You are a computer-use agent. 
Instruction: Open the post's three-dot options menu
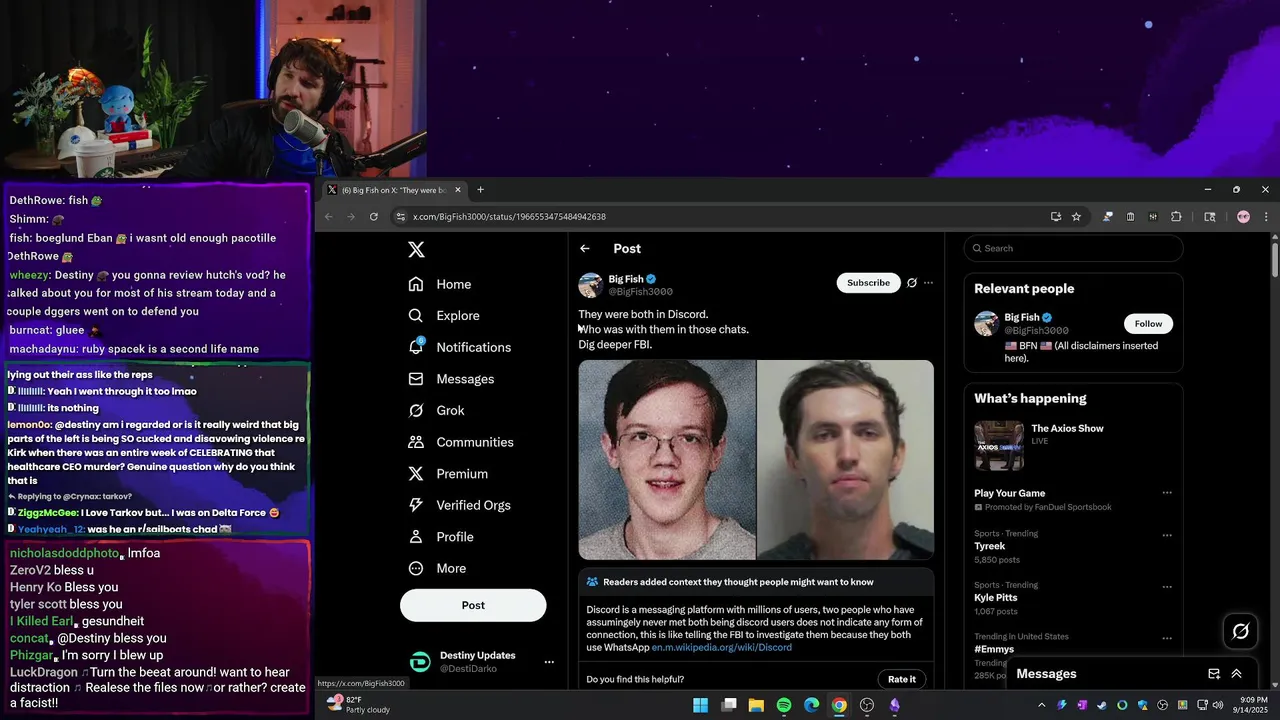(x=929, y=283)
